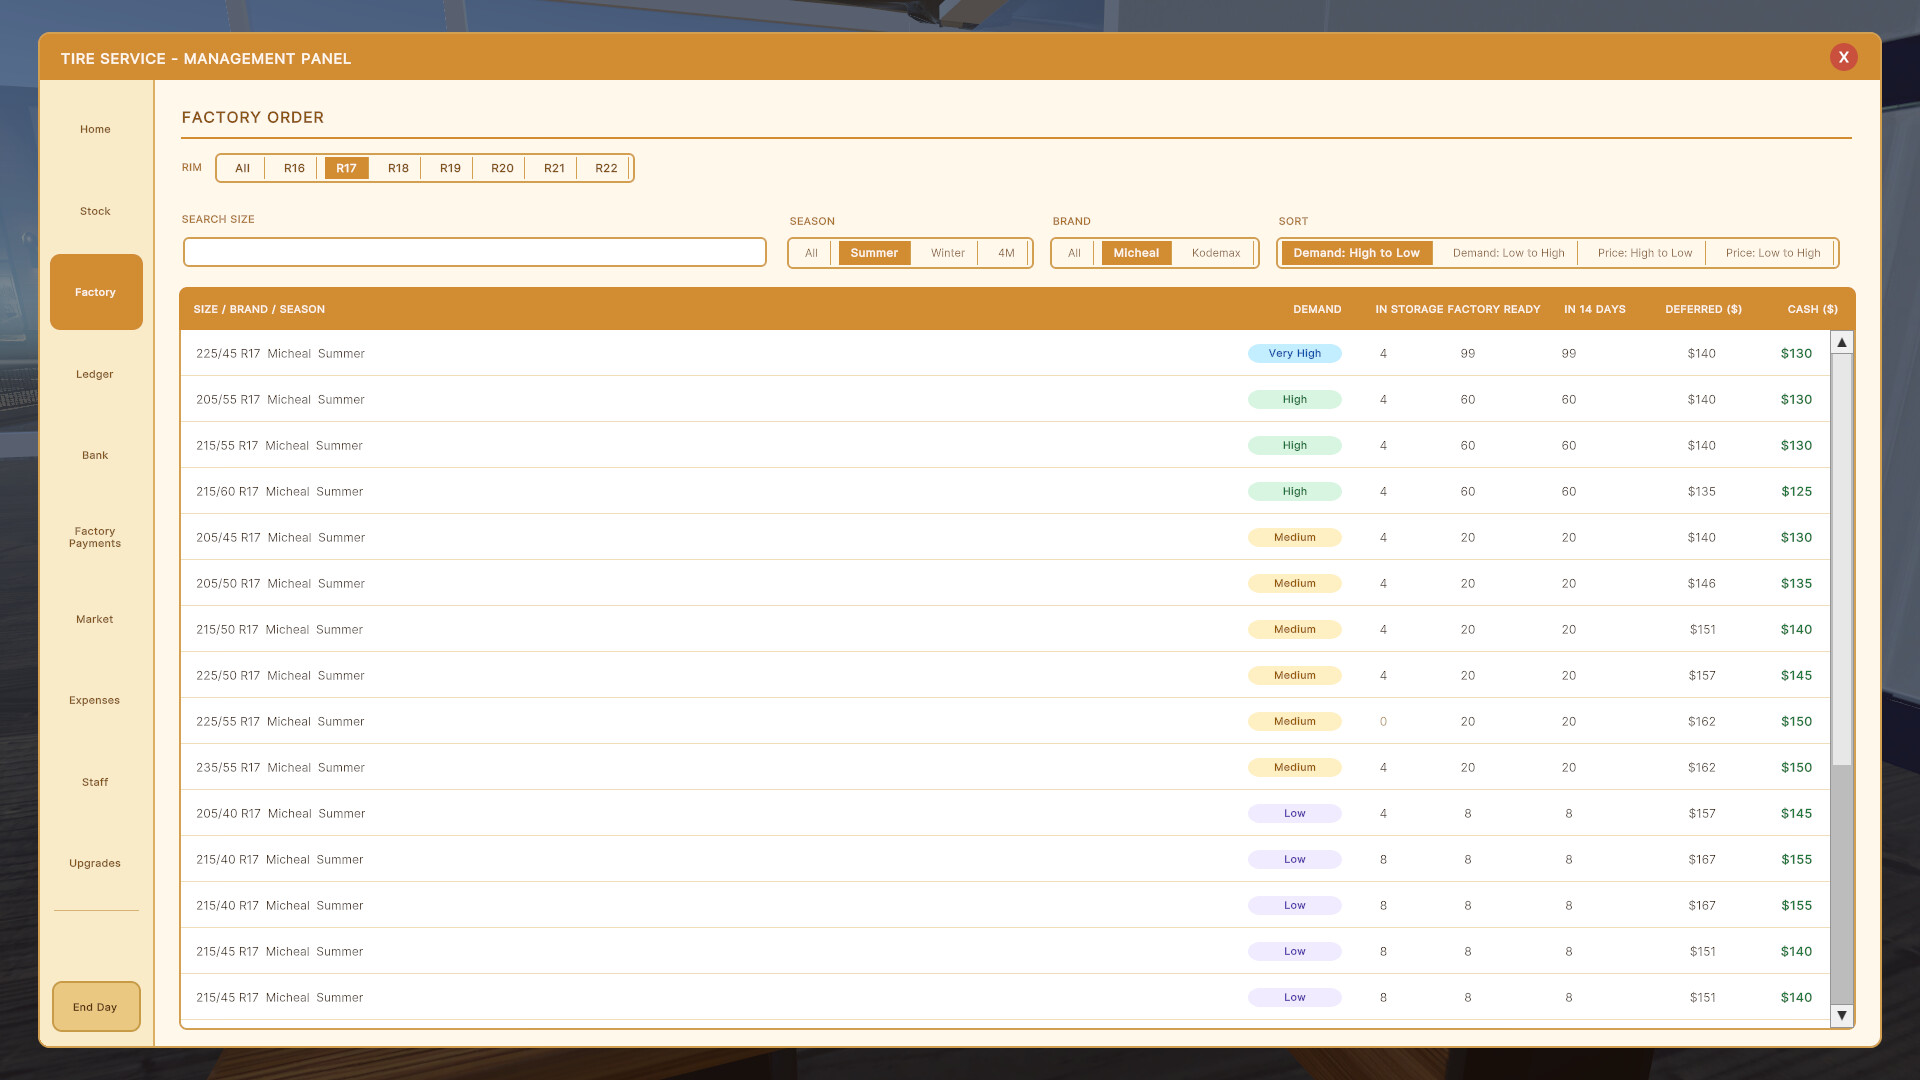This screenshot has width=1920, height=1080.
Task: Select the 225/55 R17 row with zero storage
Action: tap(1005, 721)
